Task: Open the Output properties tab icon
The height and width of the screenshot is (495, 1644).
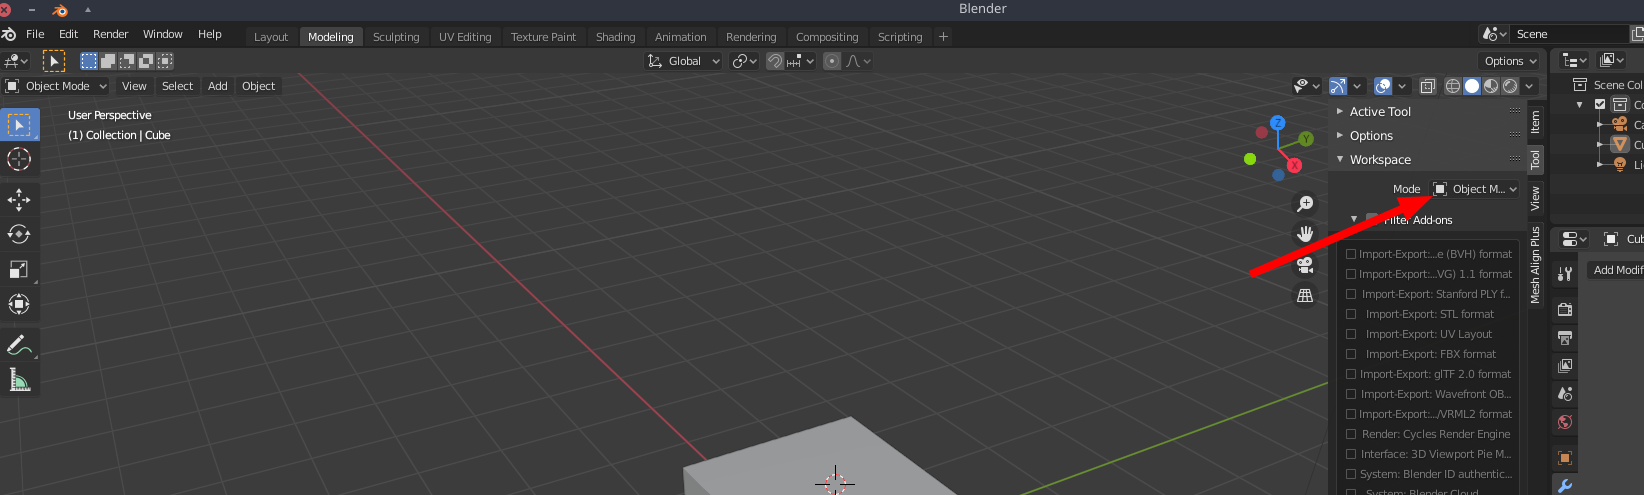Action: click(1565, 338)
